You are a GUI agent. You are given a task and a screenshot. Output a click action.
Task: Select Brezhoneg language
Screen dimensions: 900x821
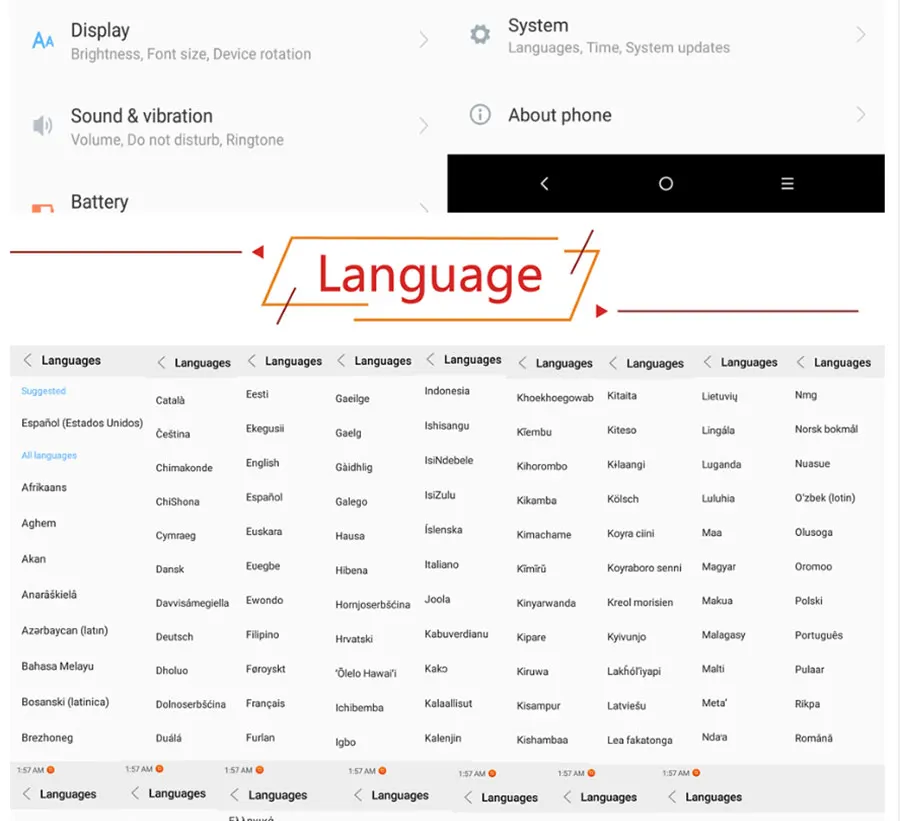[x=47, y=738]
